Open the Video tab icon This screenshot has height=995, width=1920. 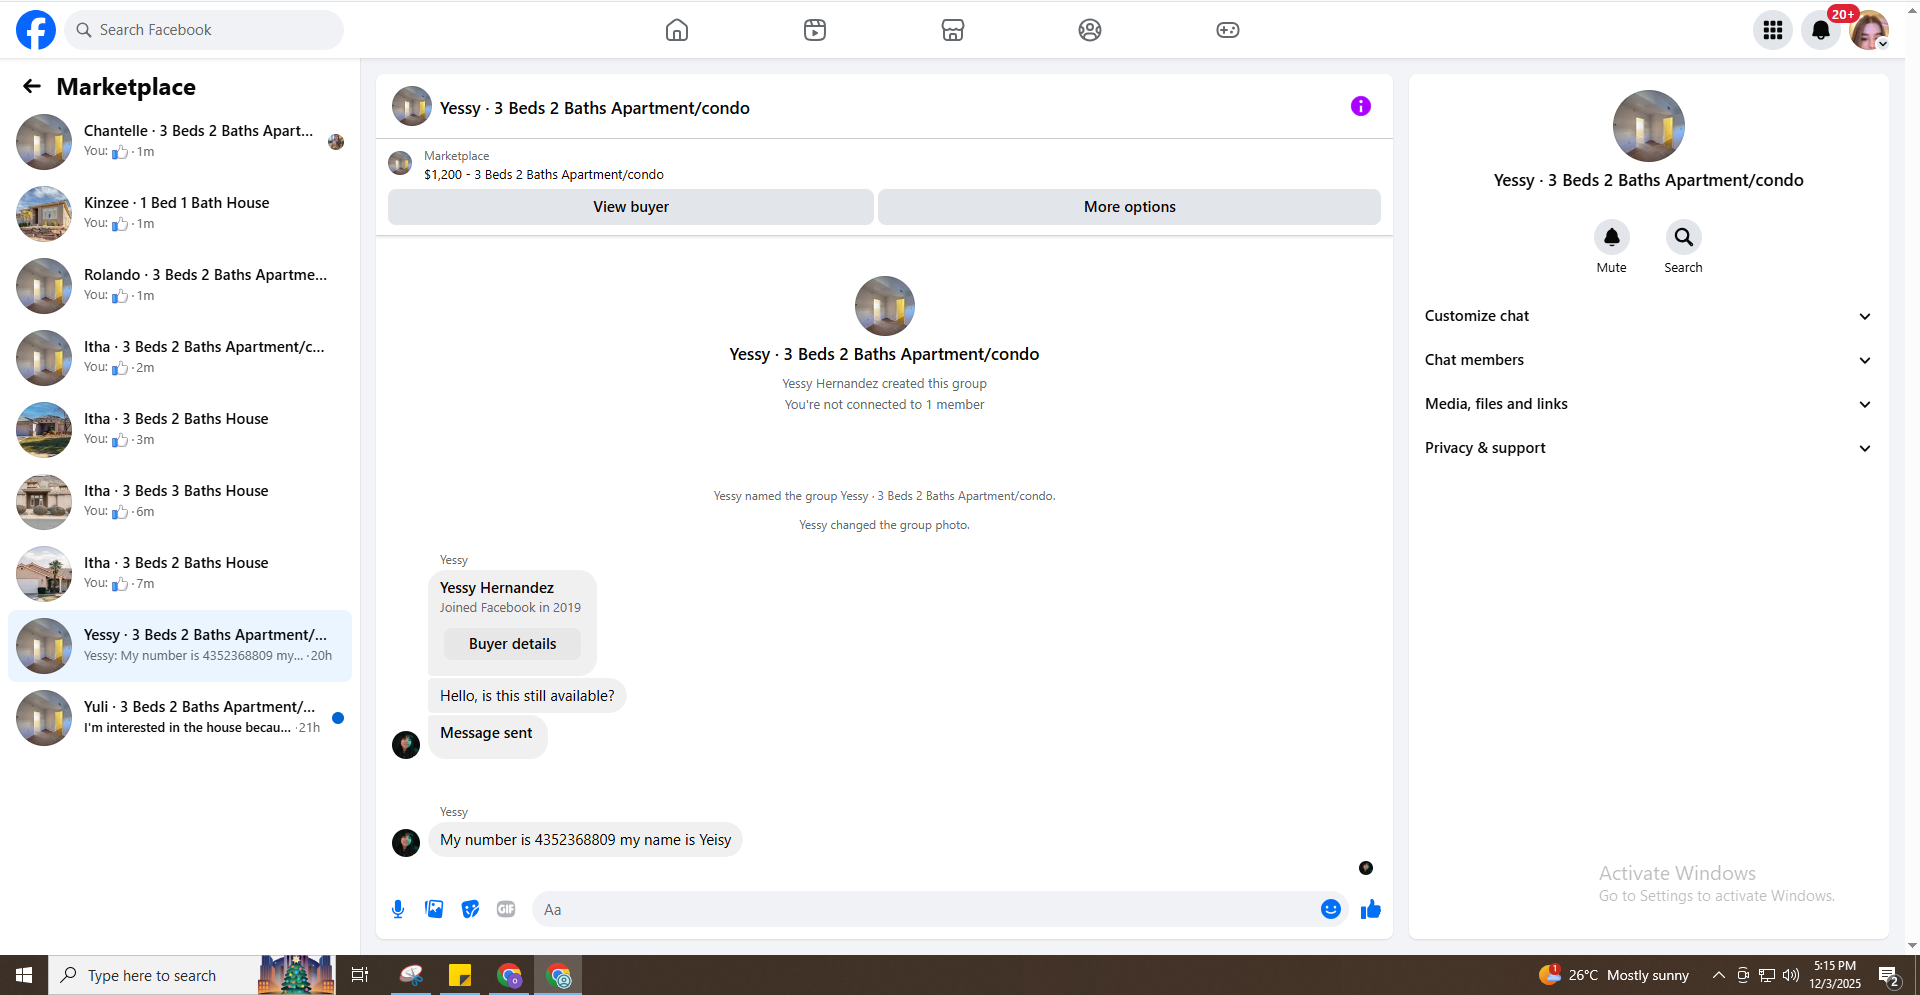(815, 30)
